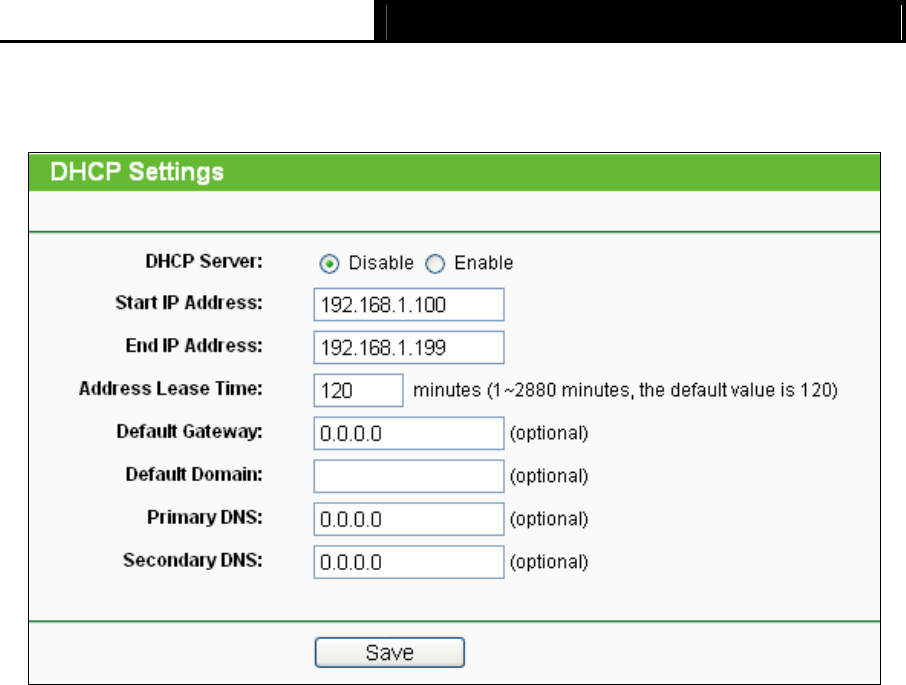Focus the Address Lease Time field
906x685 pixels.
coord(358,390)
